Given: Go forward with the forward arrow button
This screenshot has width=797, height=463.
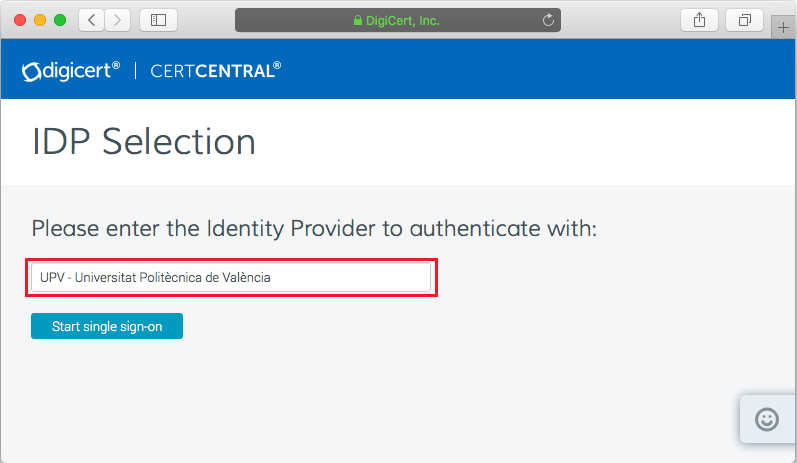Looking at the screenshot, I should point(117,20).
